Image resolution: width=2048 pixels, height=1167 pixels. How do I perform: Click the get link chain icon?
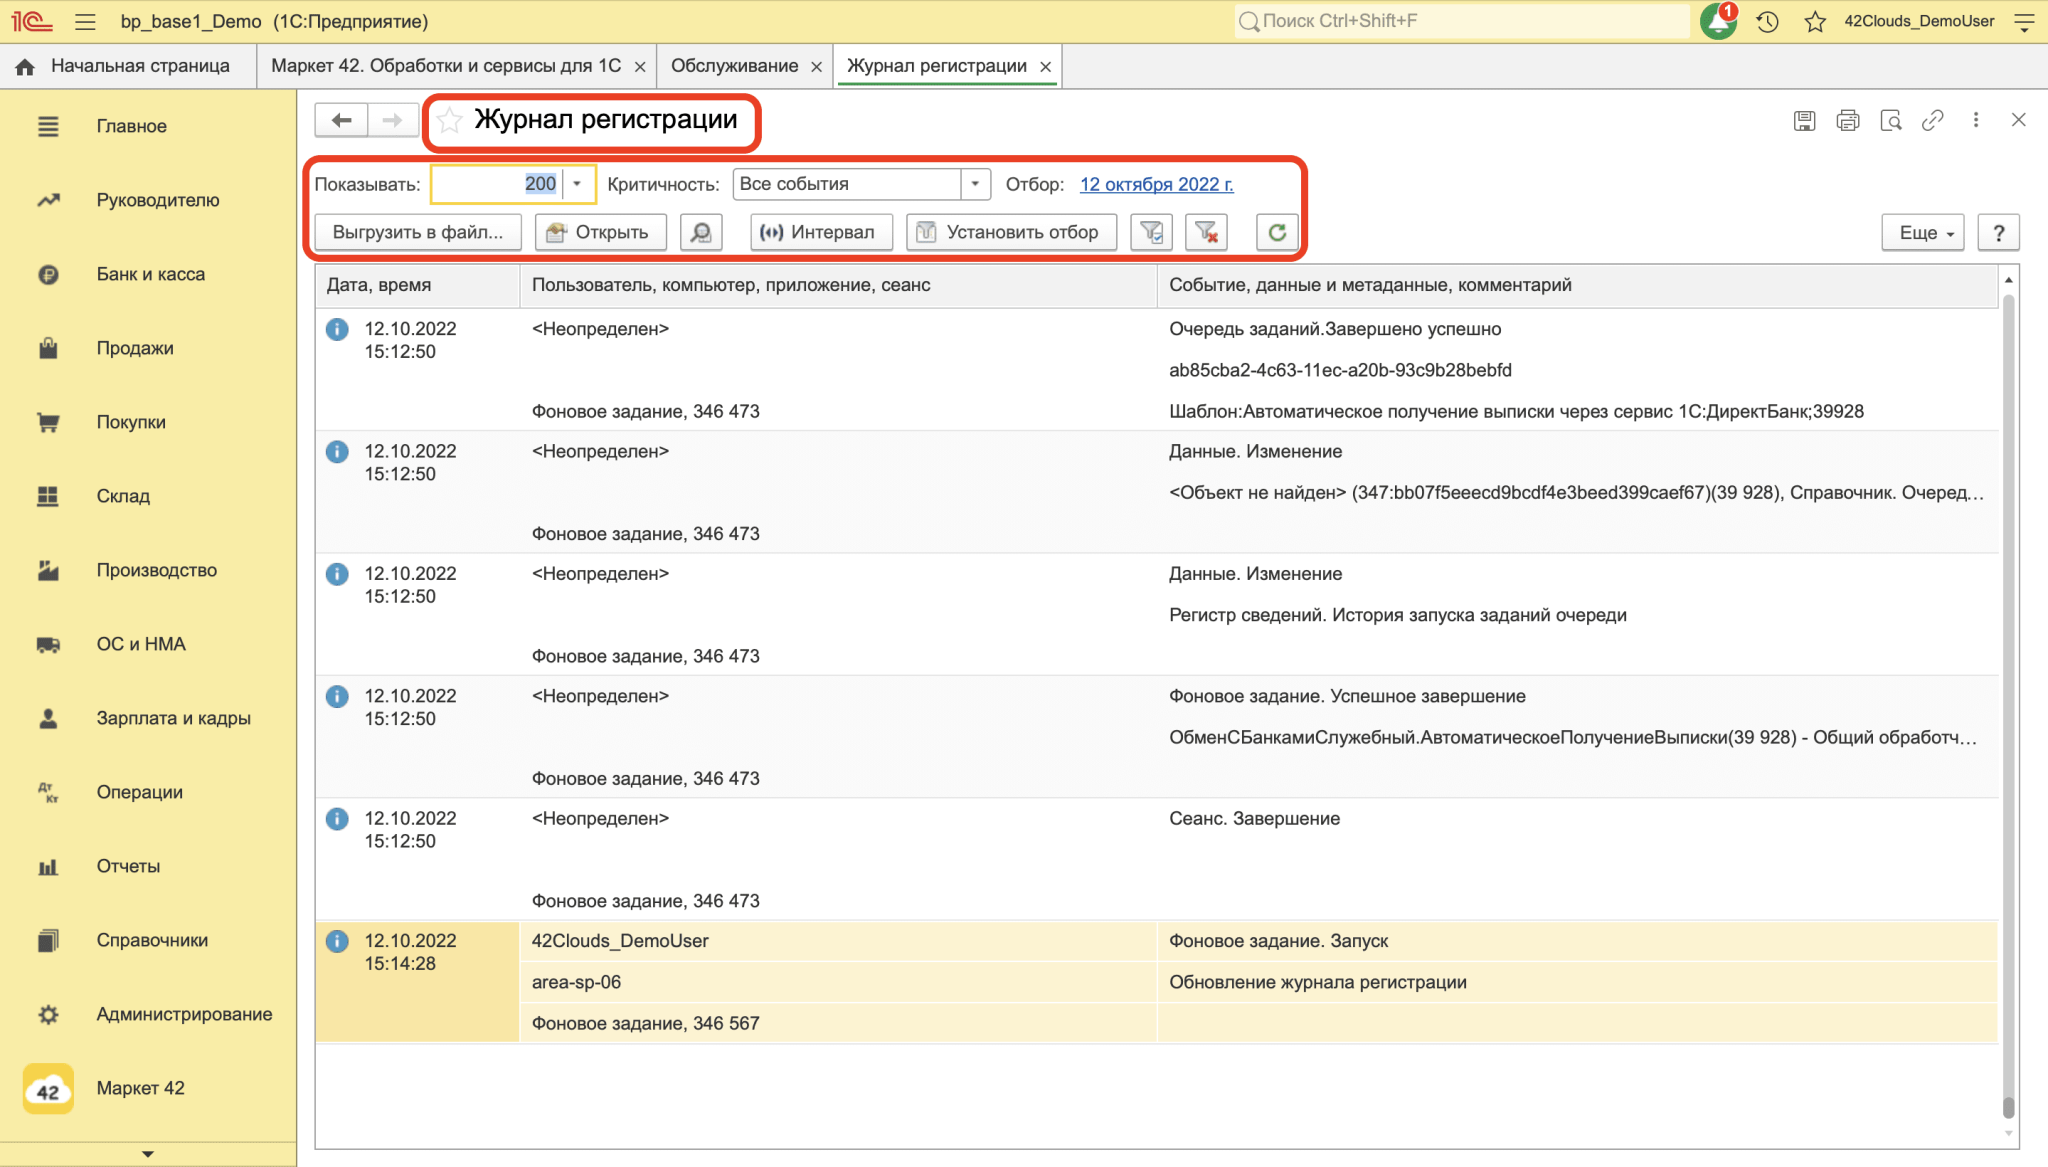tap(1932, 120)
